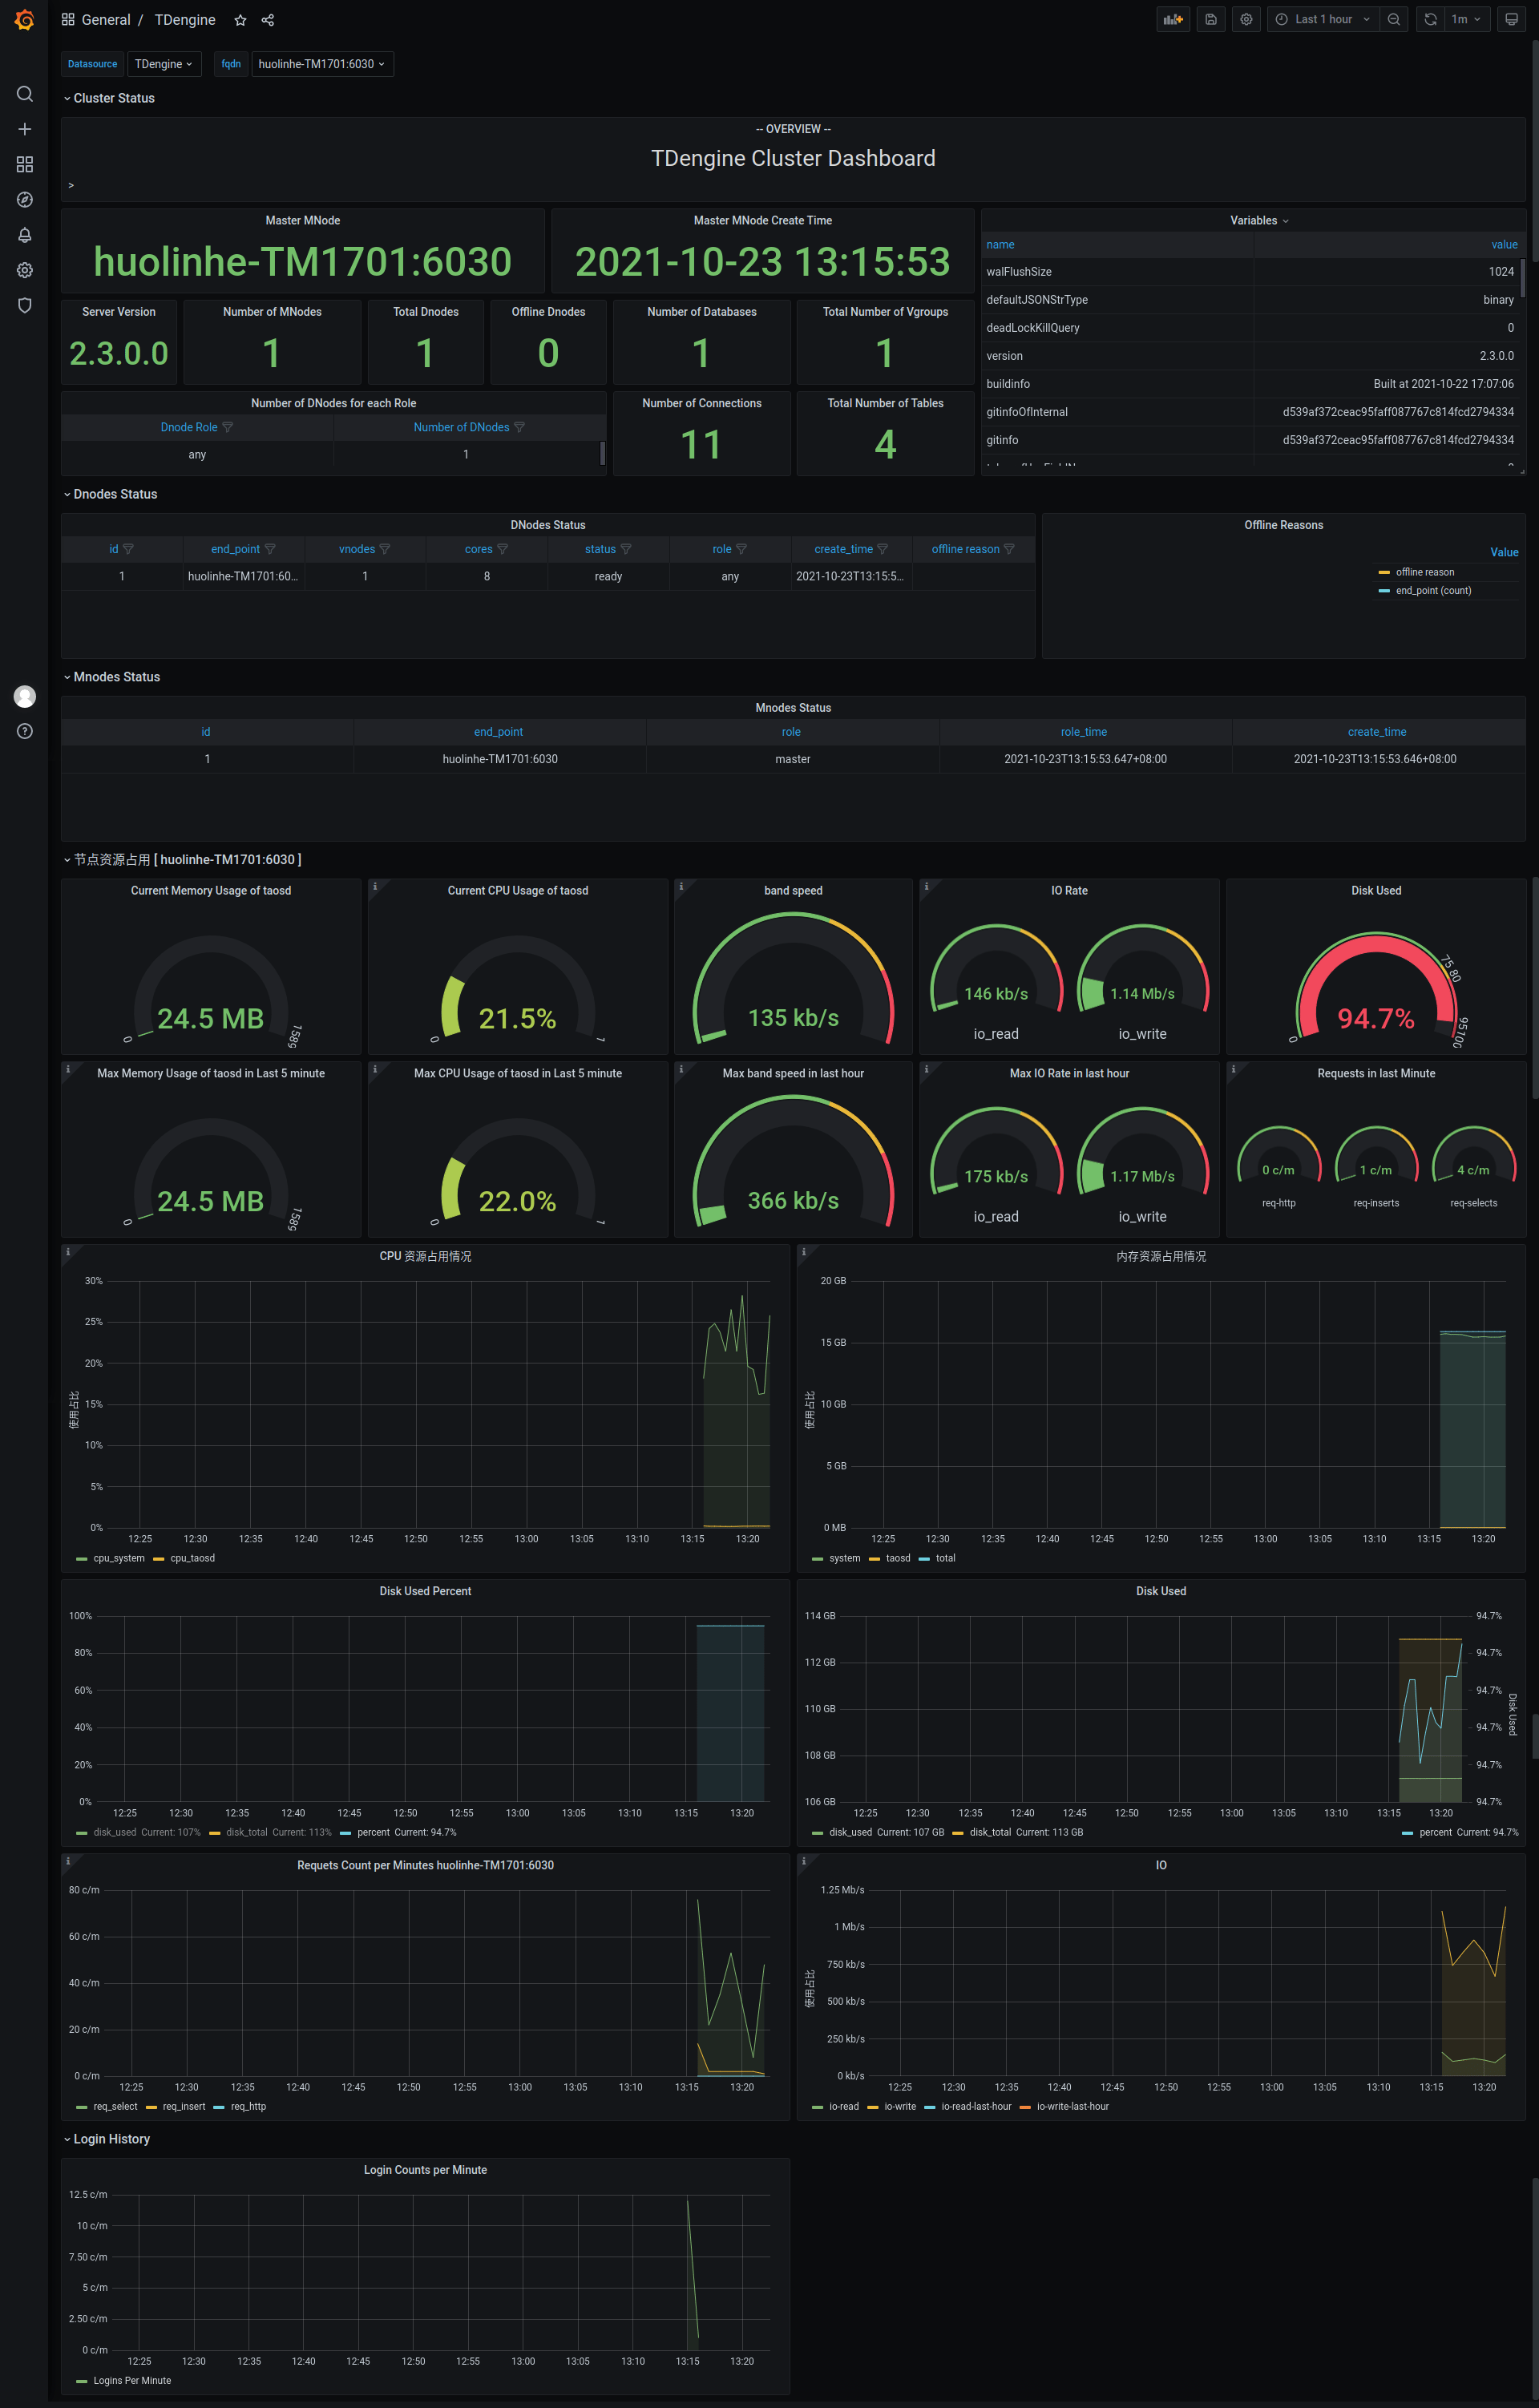The image size is (1539, 2408).
Task: Save dashboard using the disk icon
Action: pyautogui.click(x=1210, y=19)
